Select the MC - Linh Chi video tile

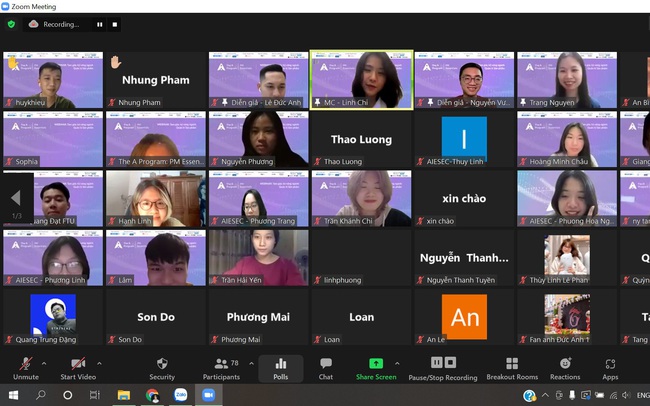coord(361,80)
